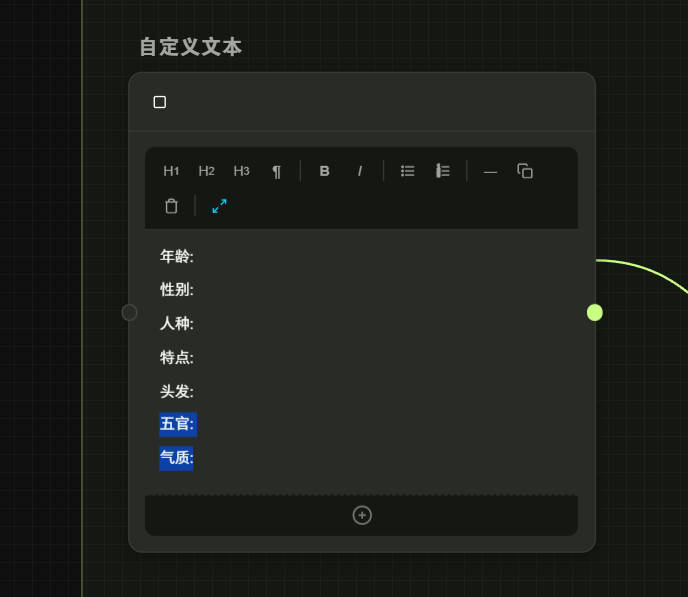
Task: Insert a bulleted list
Action: [408, 171]
